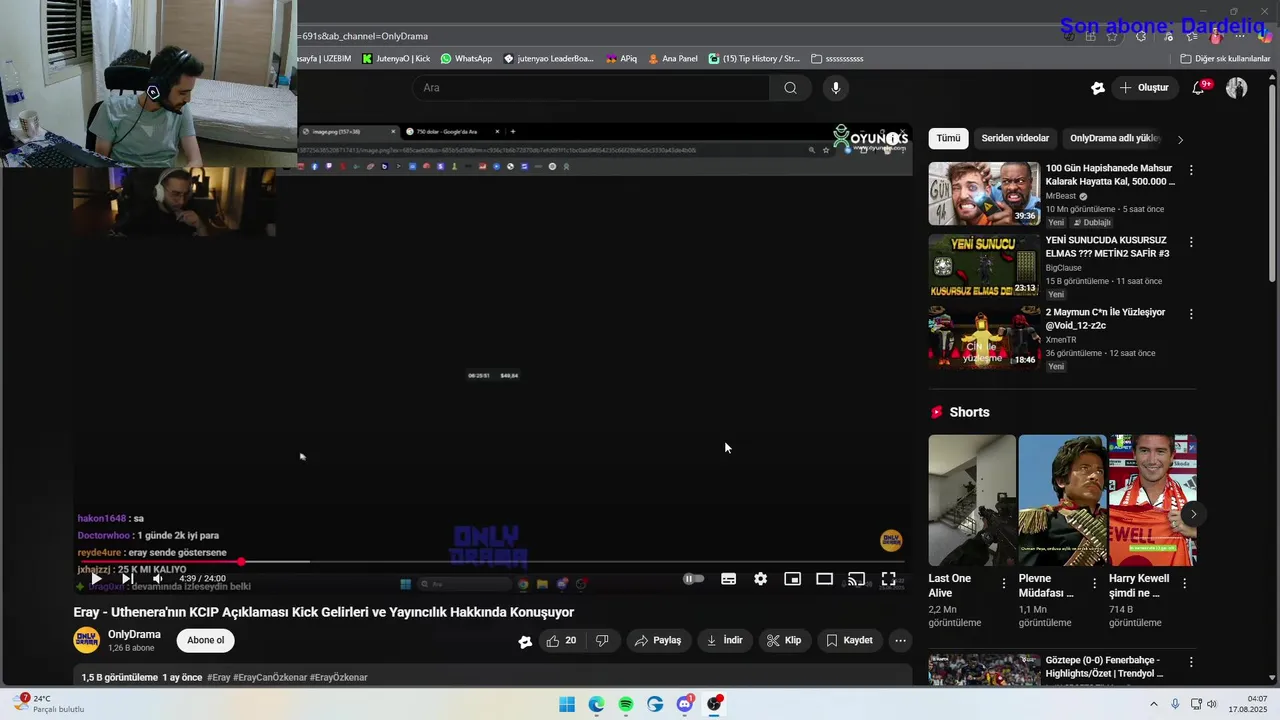Play the YouTube video
The width and height of the screenshot is (1280, 720).
pos(96,578)
